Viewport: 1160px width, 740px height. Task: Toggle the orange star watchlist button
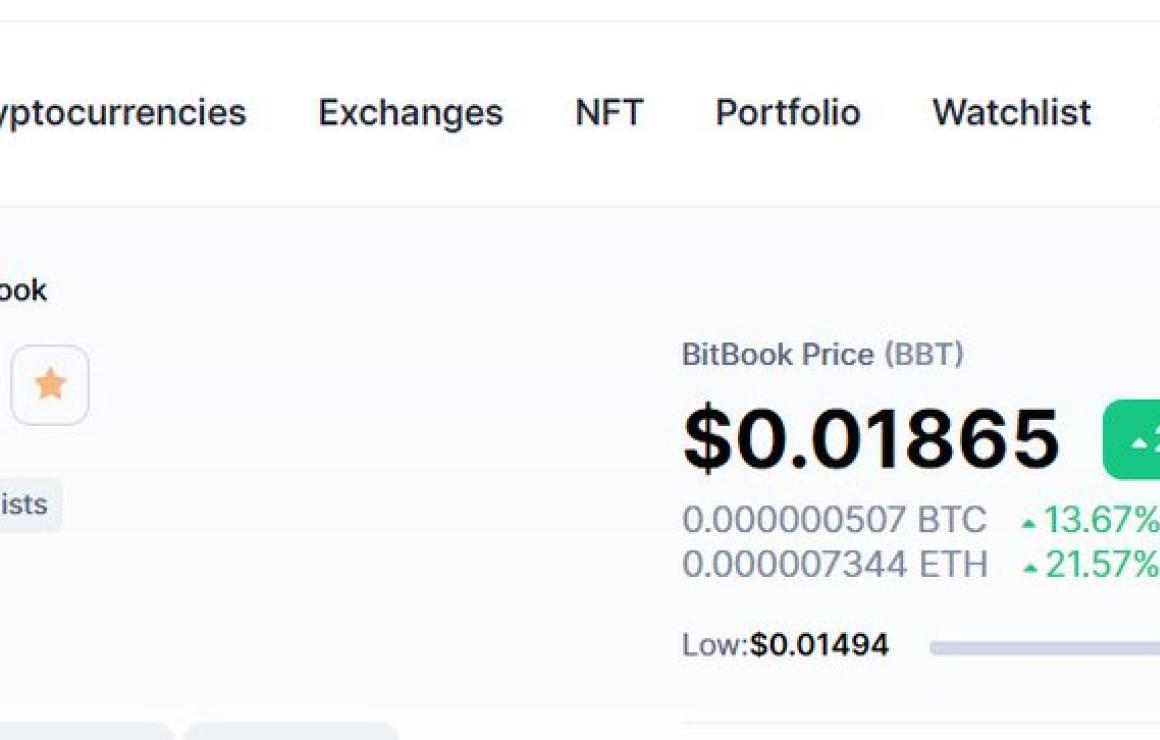pyautogui.click(x=50, y=385)
